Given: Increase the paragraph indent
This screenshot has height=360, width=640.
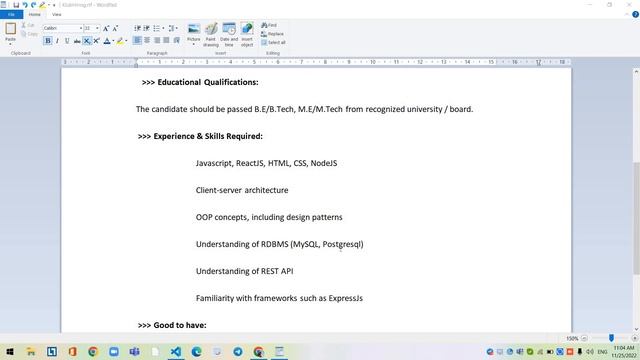Looking at the screenshot, I should click(147, 28).
